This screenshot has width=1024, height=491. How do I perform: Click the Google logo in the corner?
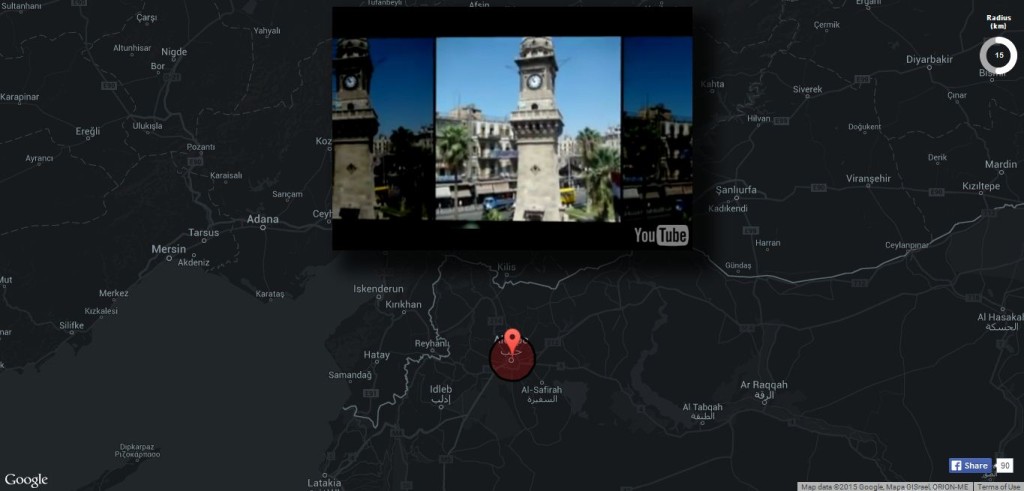25,480
